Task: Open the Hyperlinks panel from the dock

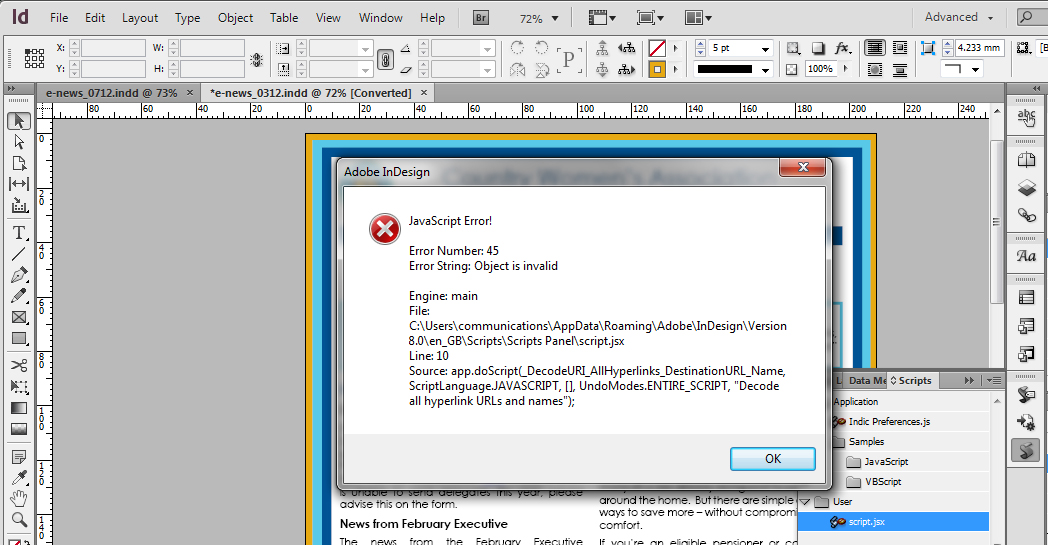Action: [1026, 118]
